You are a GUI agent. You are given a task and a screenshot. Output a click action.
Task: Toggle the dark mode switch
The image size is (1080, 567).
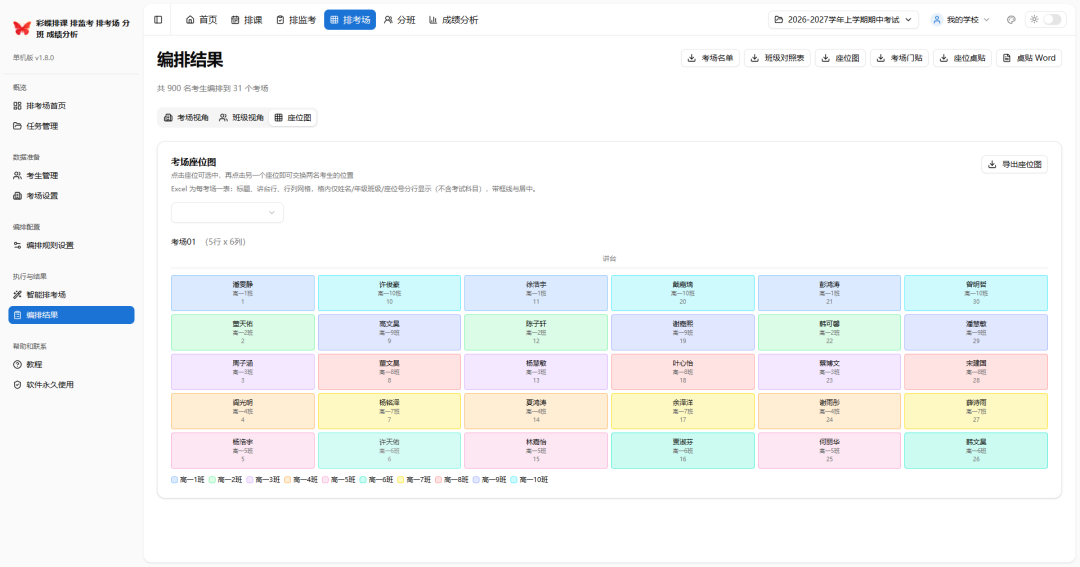(x=1052, y=20)
